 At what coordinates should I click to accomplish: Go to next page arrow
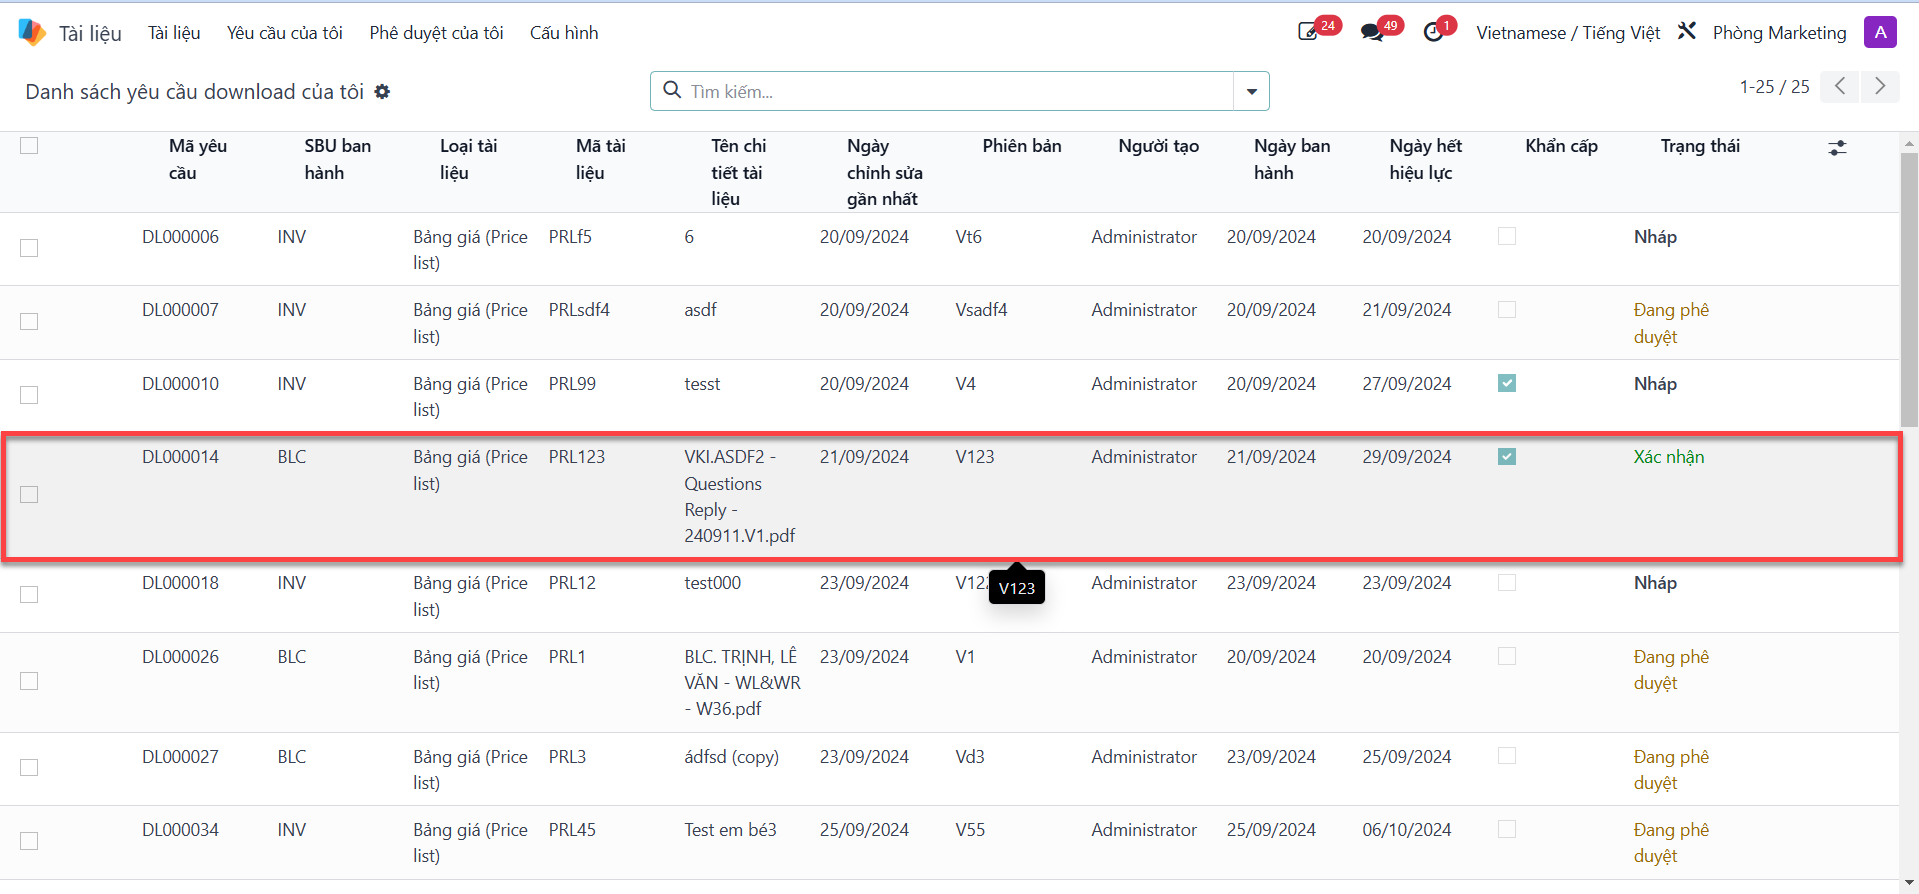[1880, 86]
